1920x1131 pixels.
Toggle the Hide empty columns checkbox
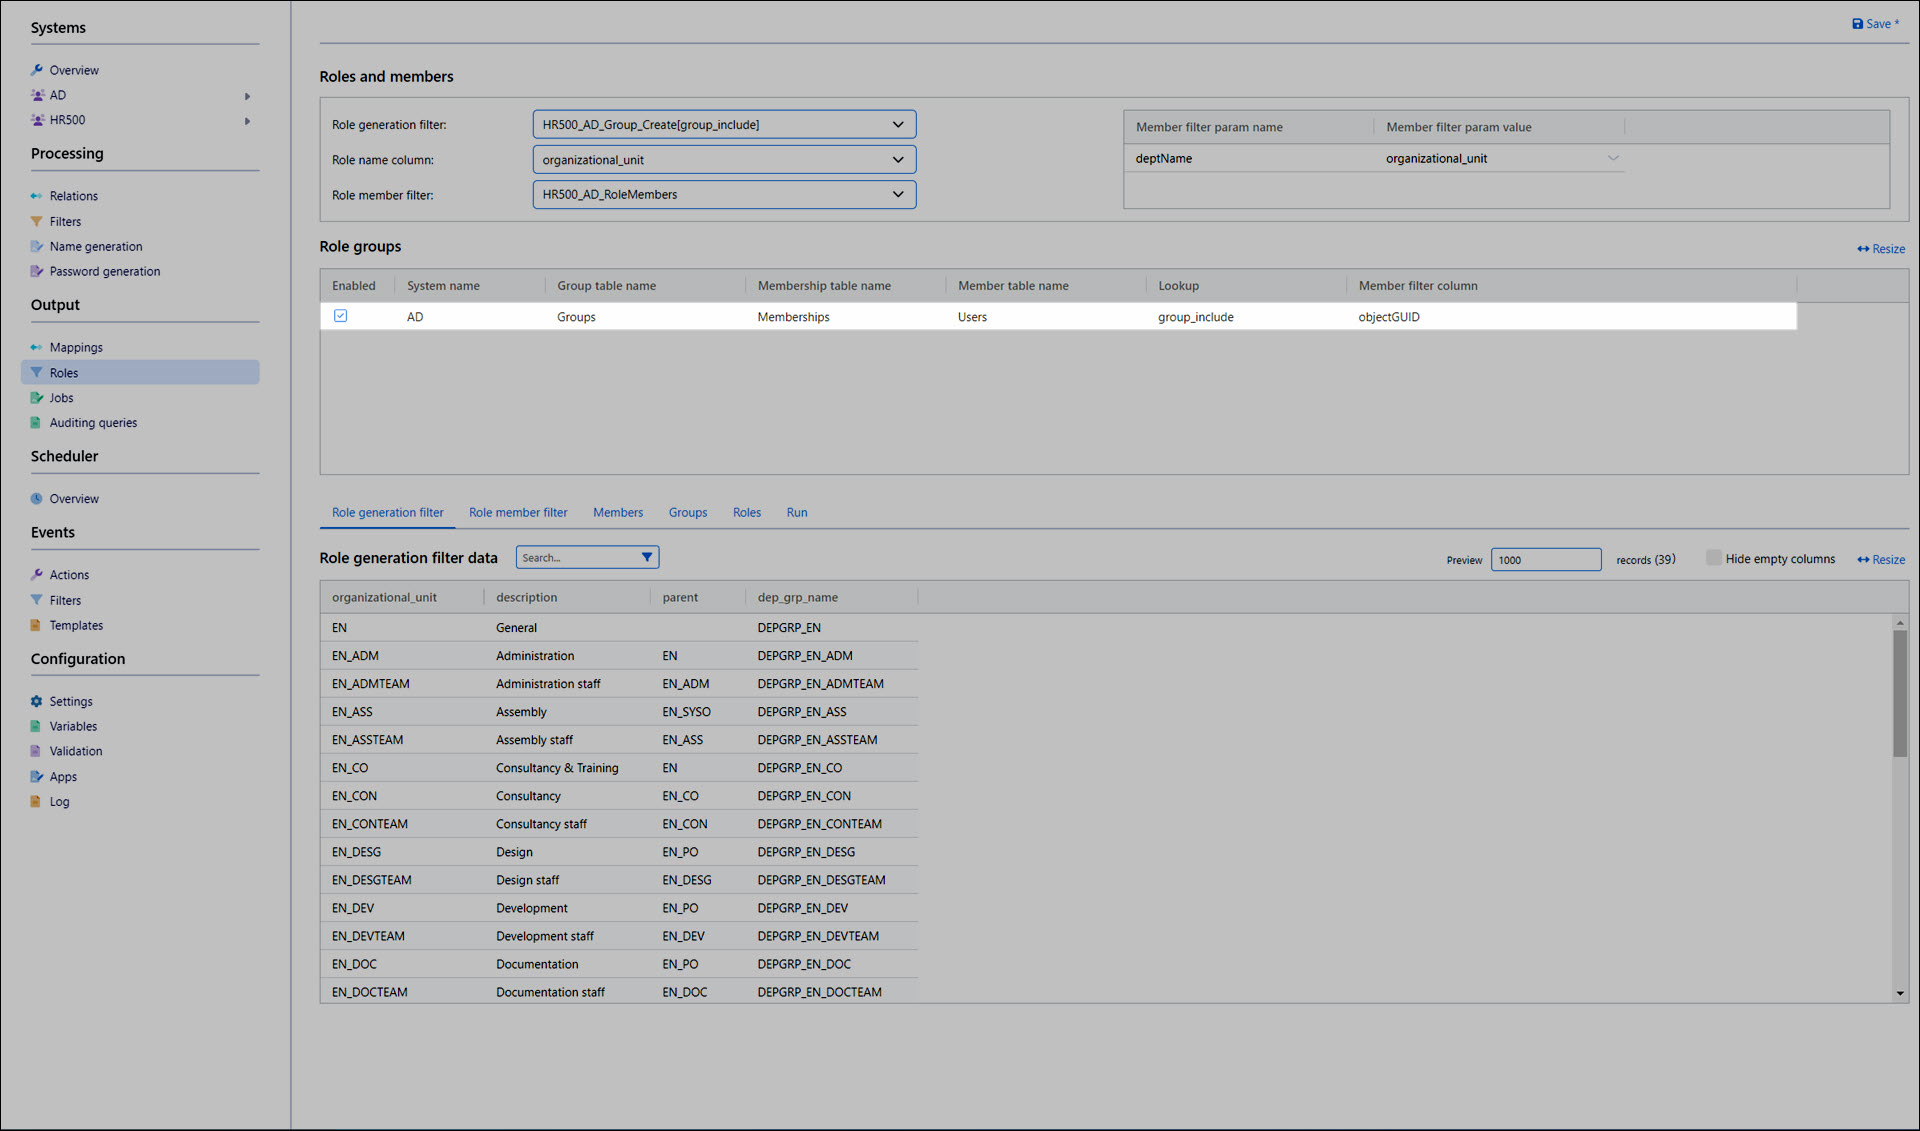pos(1713,558)
